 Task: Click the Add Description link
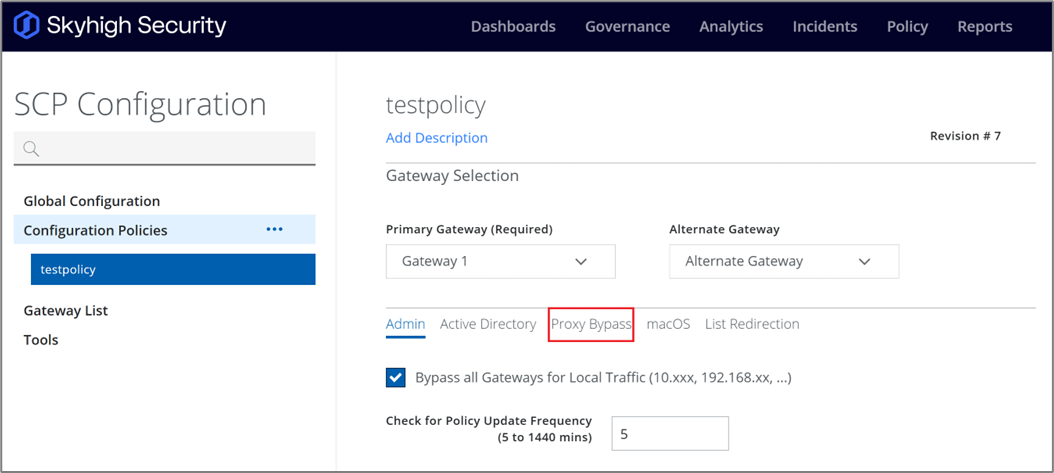(x=437, y=138)
